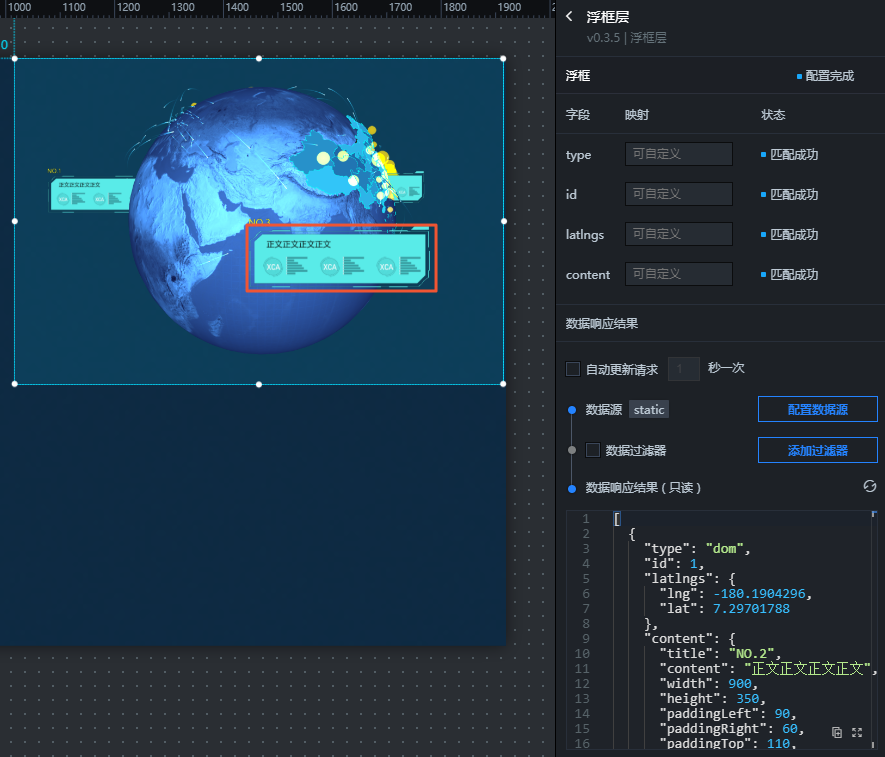Select the NO.1 floating popup card on the left

coord(91,194)
